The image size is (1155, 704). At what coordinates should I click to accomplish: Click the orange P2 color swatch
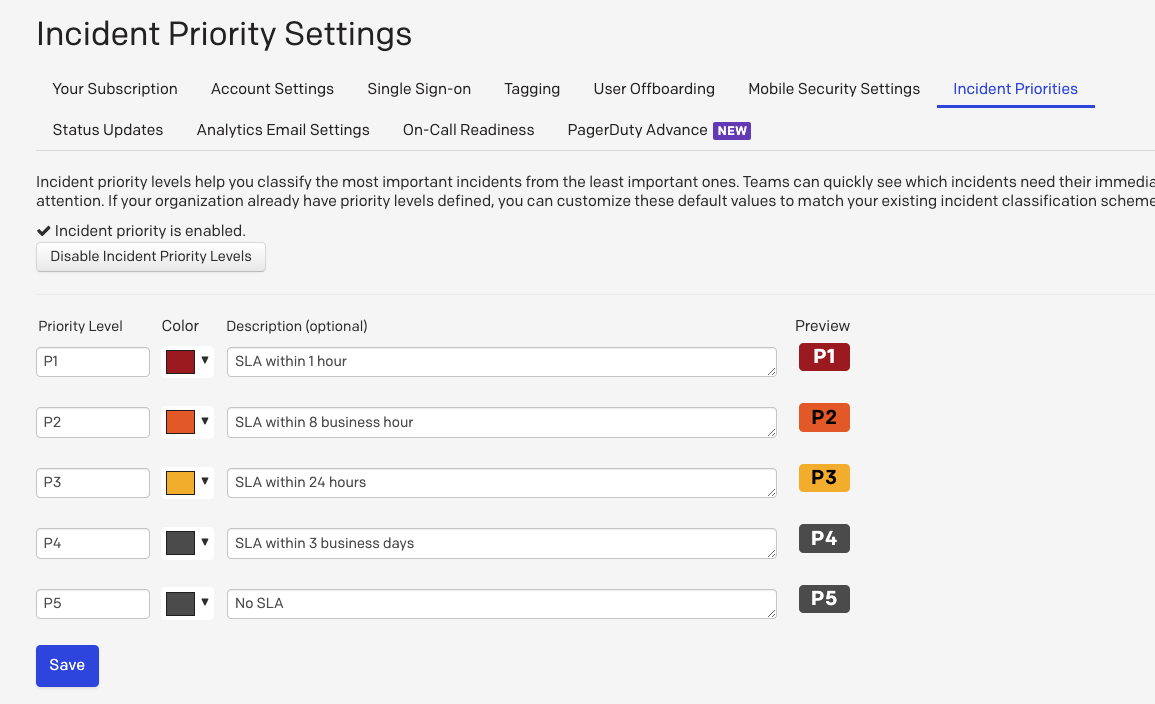[178, 422]
